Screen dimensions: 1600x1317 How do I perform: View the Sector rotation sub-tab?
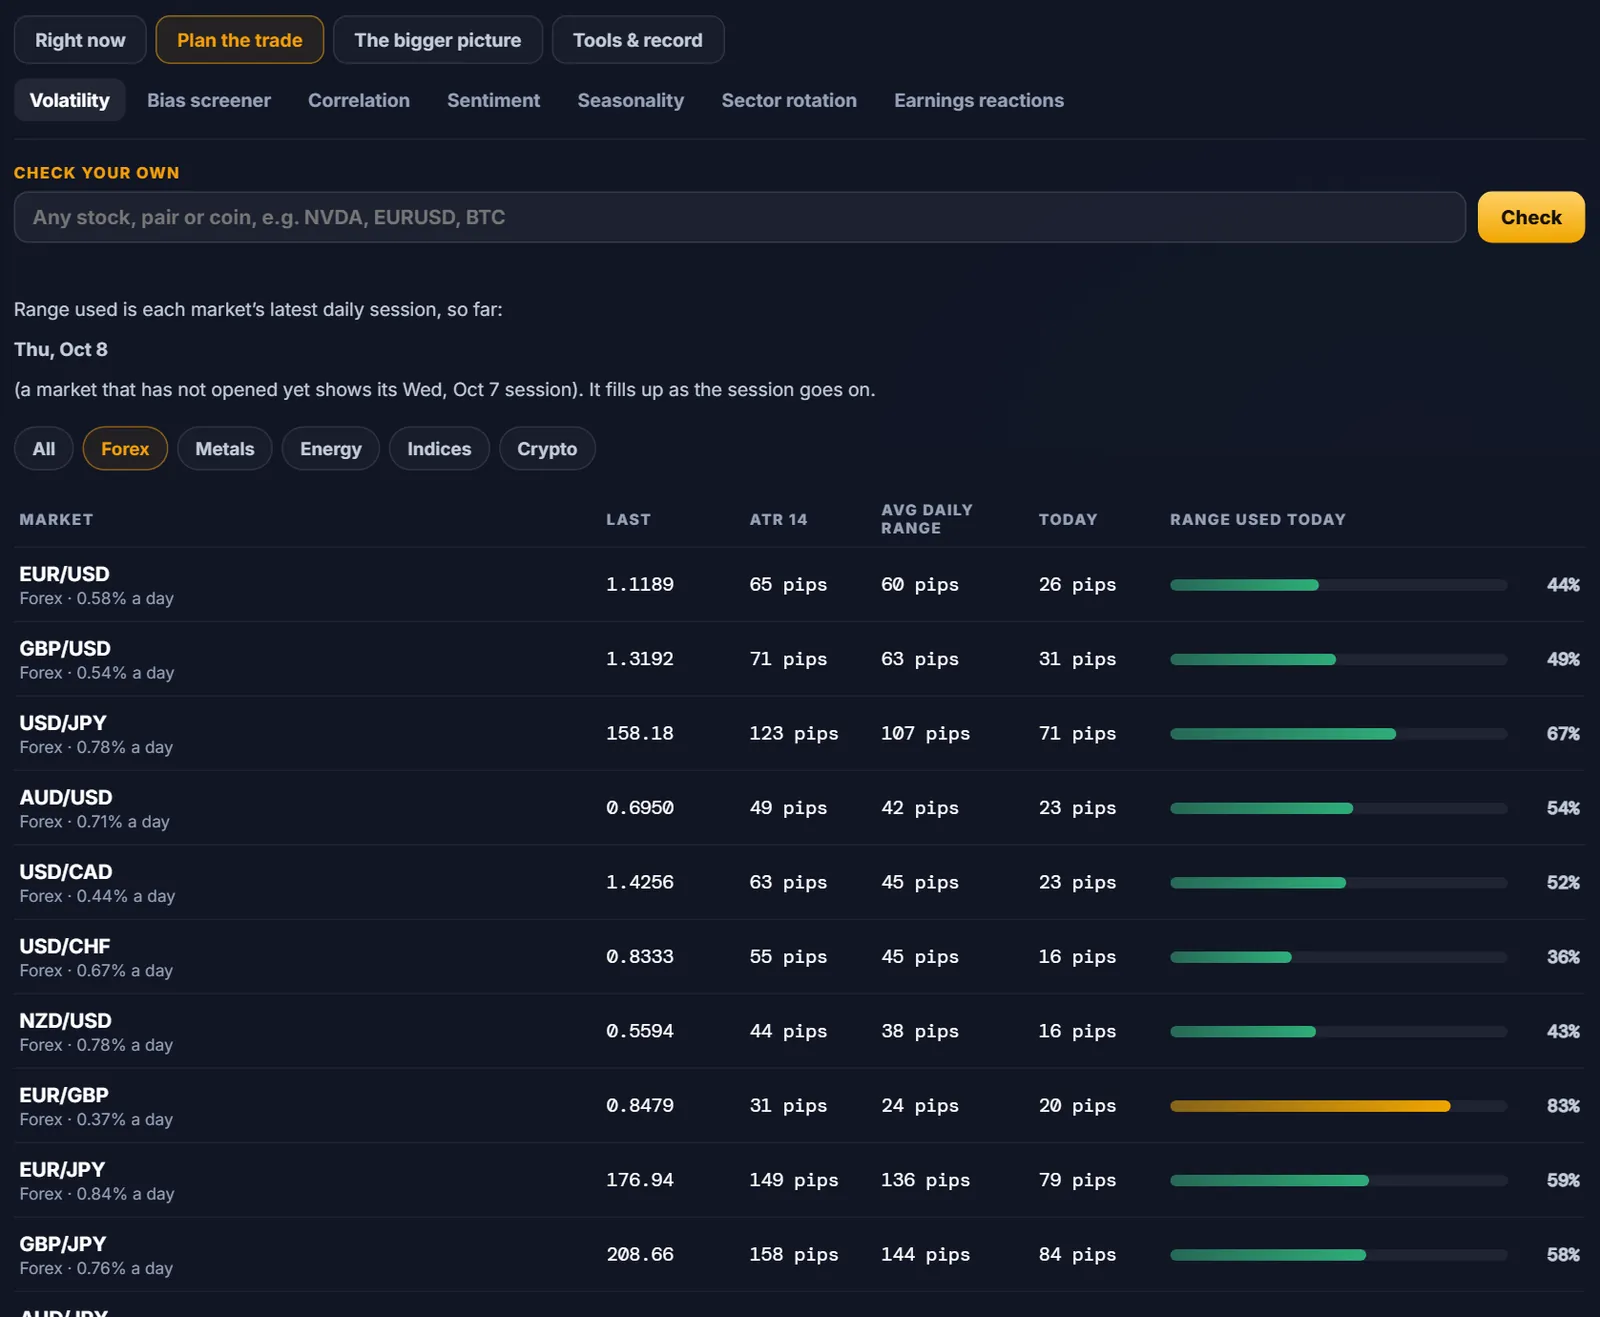[789, 100]
